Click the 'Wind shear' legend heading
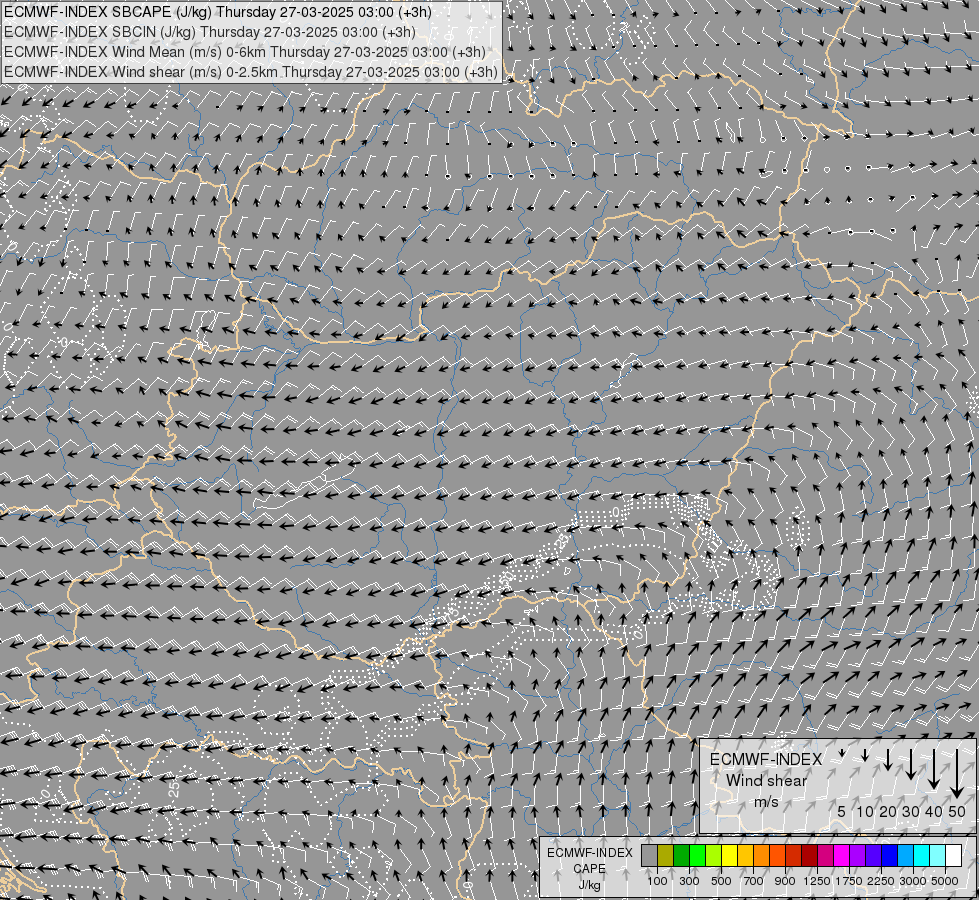 coord(767,781)
